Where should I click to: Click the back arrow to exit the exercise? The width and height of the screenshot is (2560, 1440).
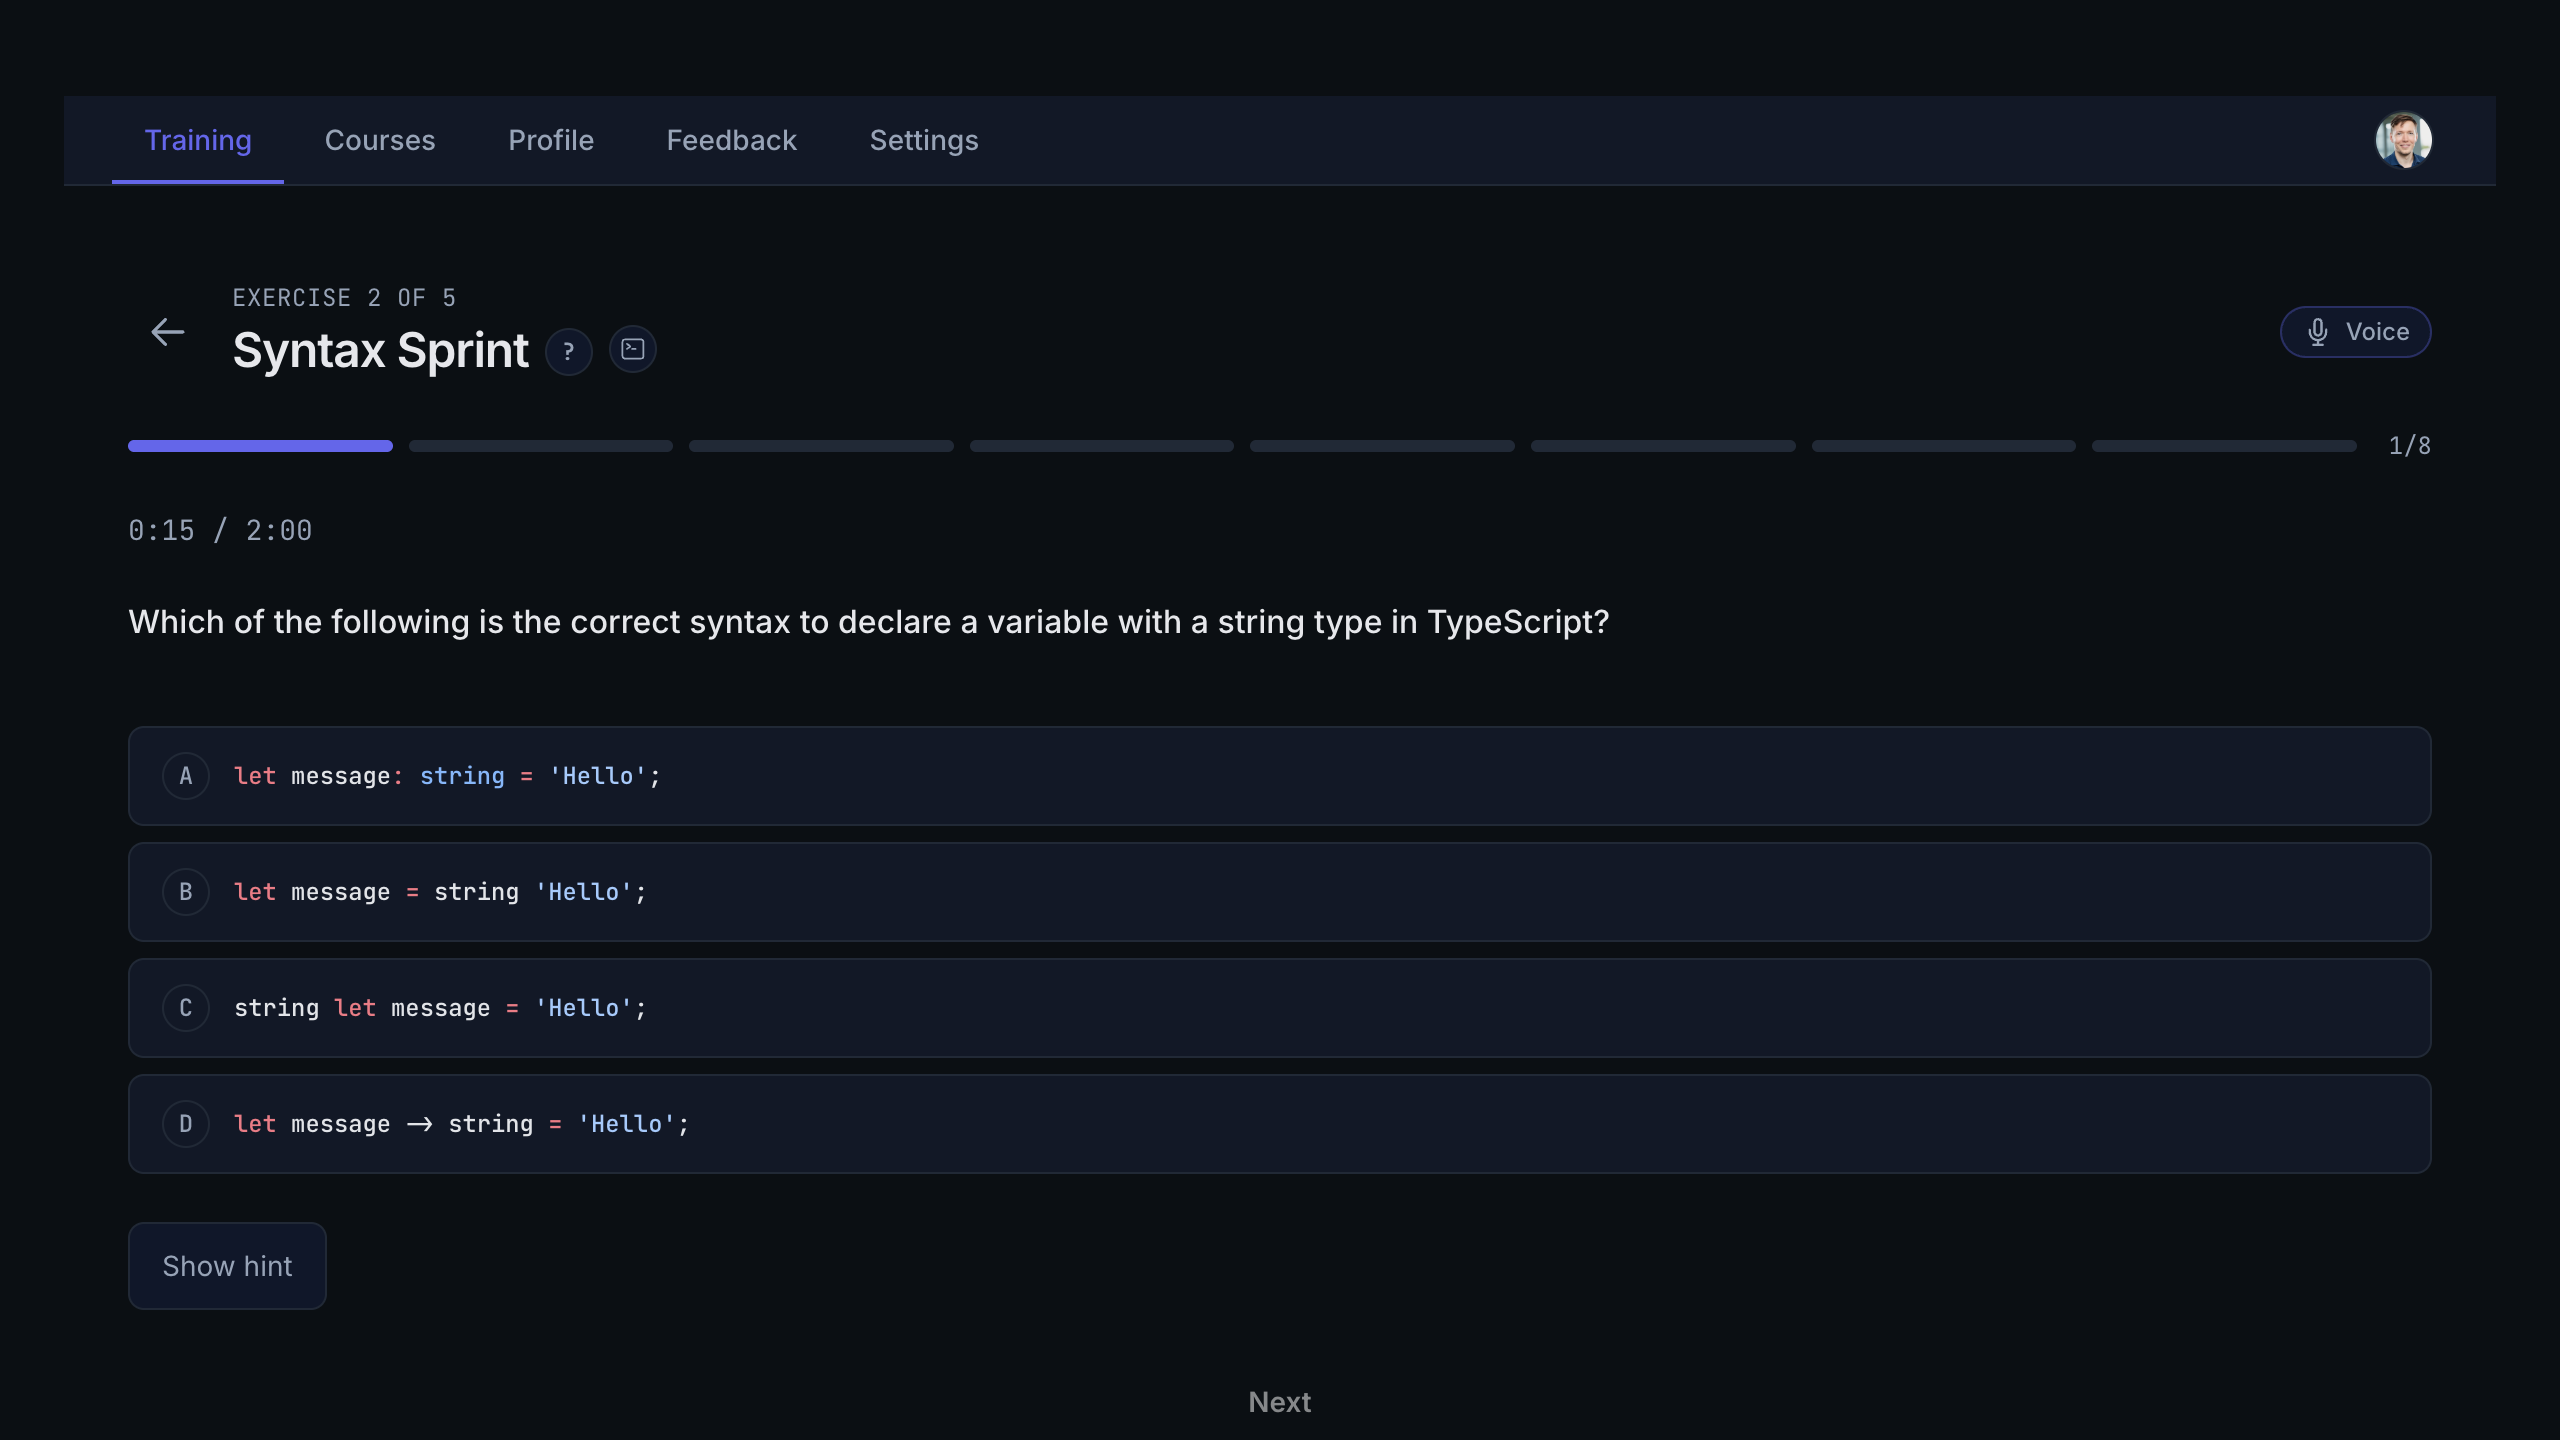167,331
